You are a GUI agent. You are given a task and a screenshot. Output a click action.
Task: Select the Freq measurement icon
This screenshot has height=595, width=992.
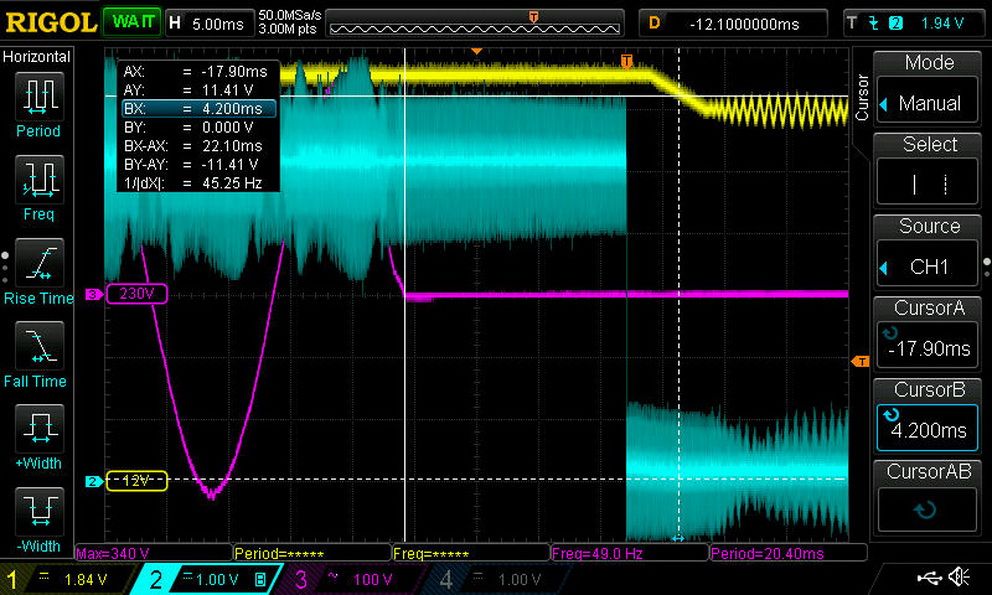coord(39,179)
